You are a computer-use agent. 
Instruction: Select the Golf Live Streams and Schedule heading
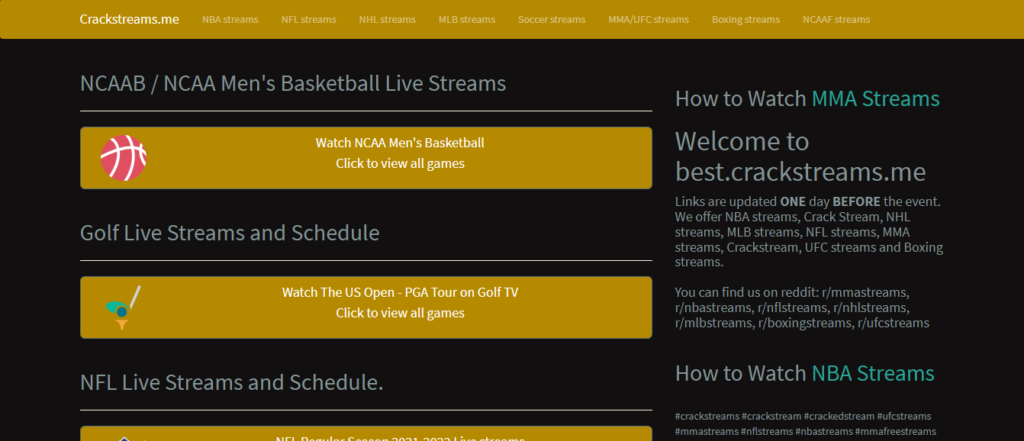coord(229,233)
